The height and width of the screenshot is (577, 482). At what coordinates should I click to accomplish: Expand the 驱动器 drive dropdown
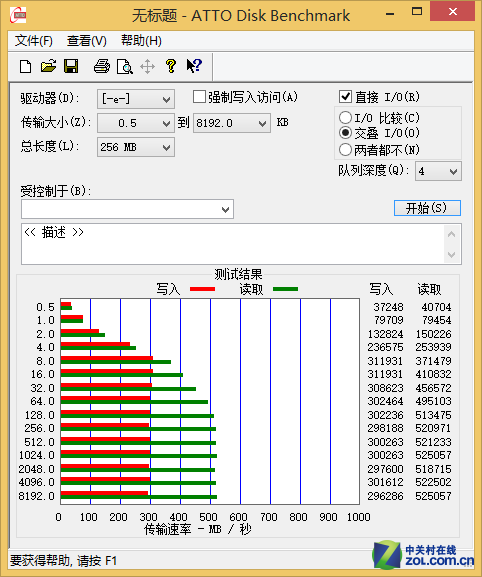(136, 99)
